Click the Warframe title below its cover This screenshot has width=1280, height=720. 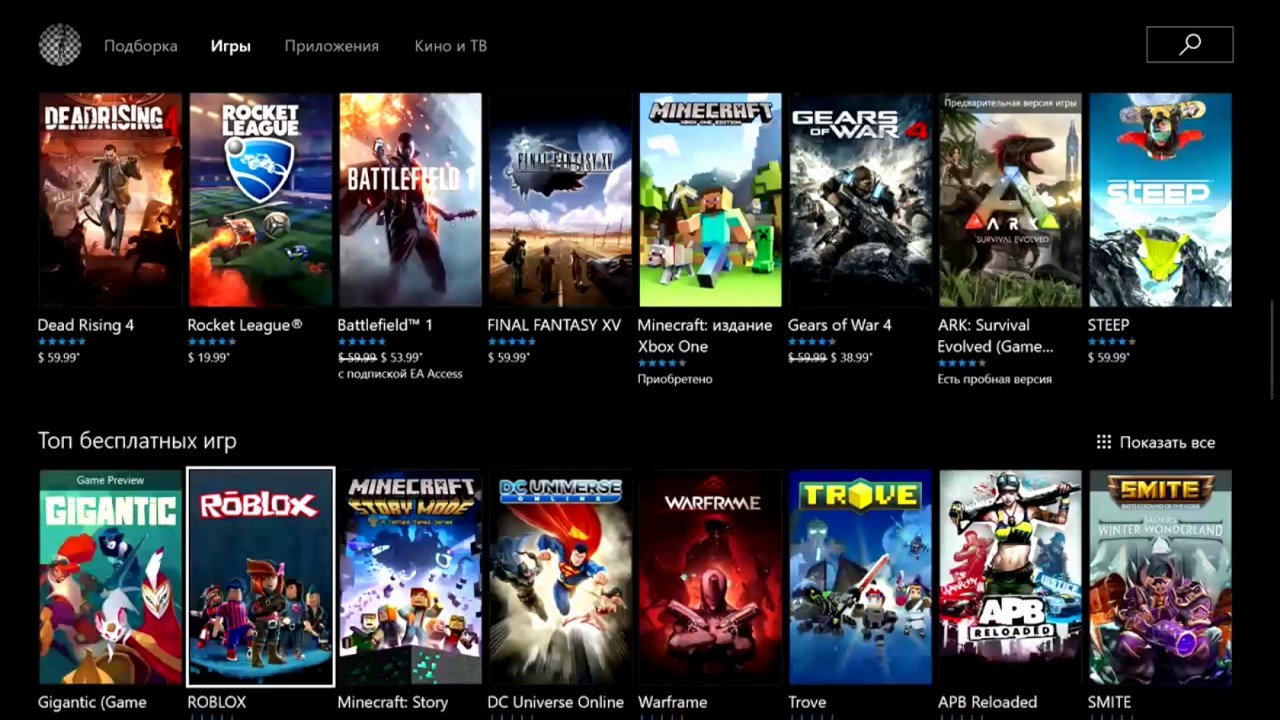[x=673, y=702]
